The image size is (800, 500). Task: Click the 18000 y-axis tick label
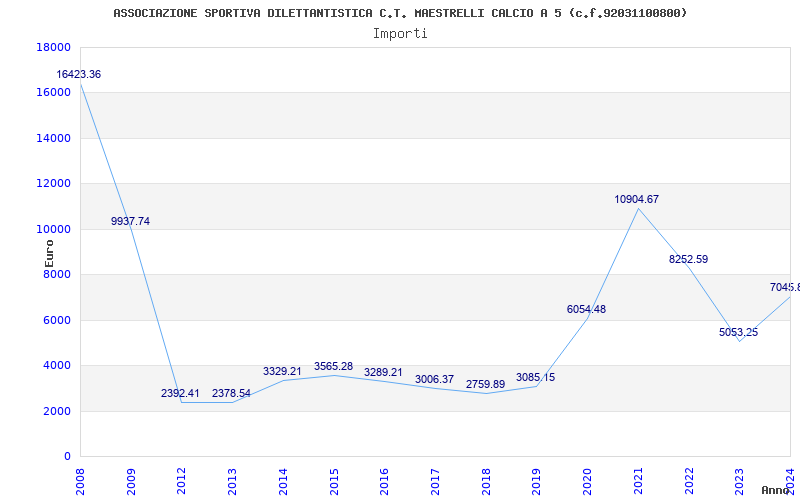click(54, 47)
